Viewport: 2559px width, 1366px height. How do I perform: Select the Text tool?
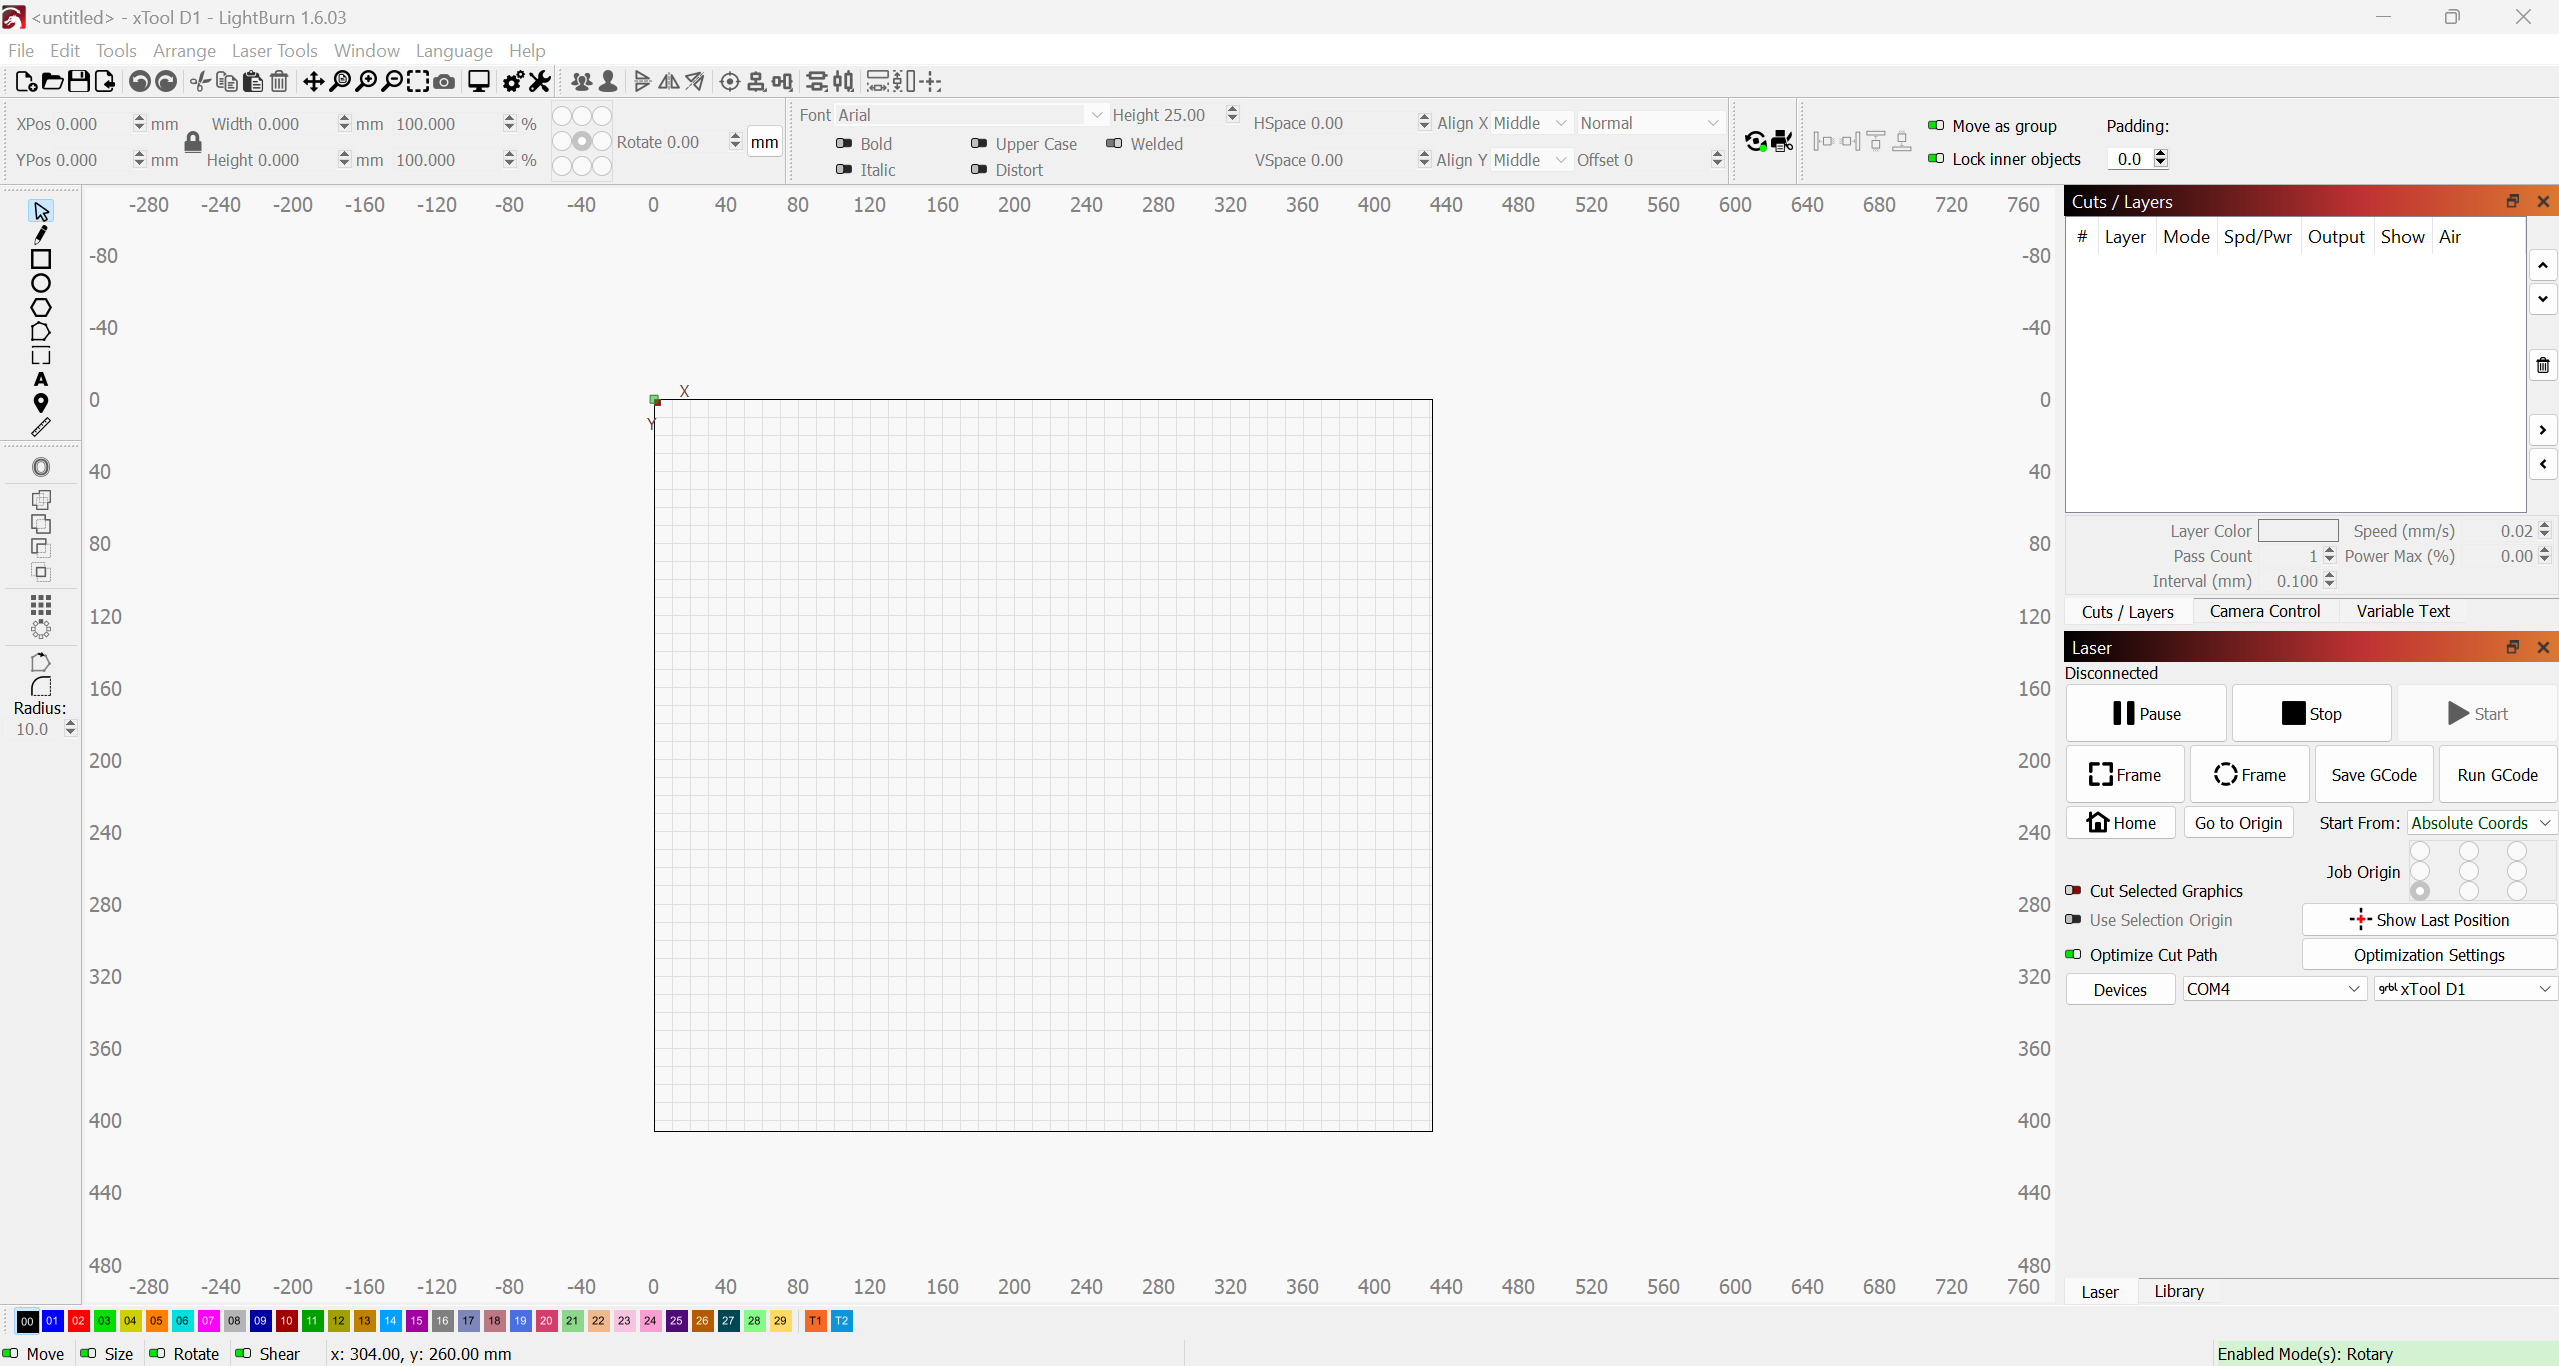point(41,381)
